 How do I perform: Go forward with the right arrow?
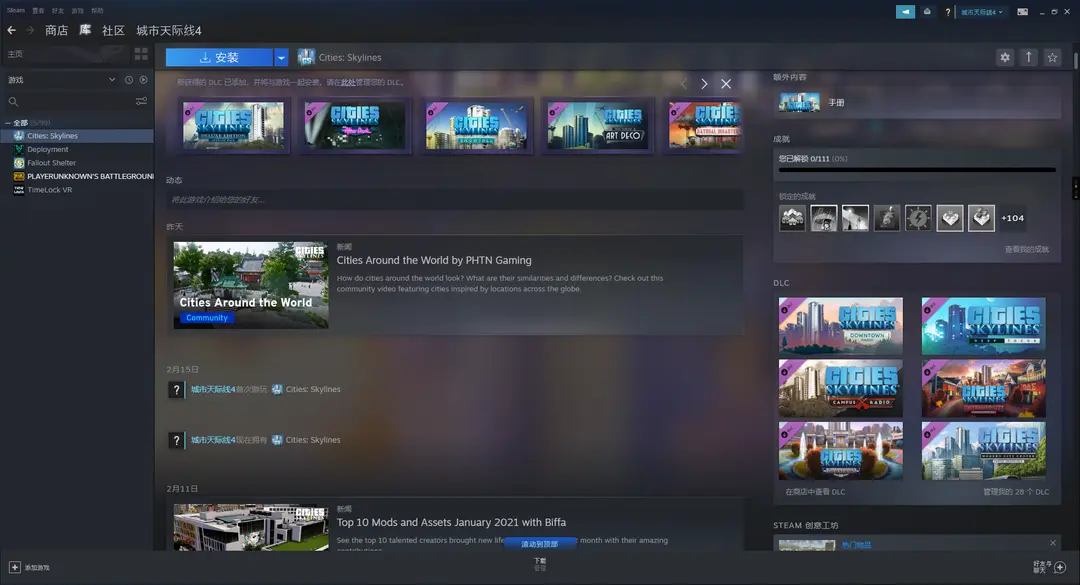pos(30,30)
